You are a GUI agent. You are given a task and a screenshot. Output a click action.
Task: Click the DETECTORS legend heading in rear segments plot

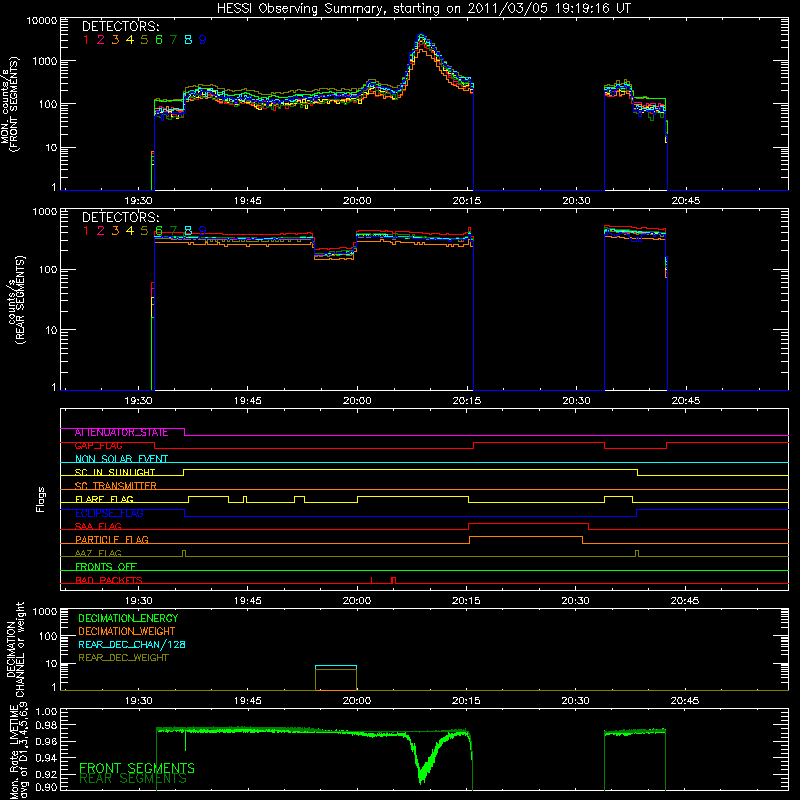click(120, 218)
